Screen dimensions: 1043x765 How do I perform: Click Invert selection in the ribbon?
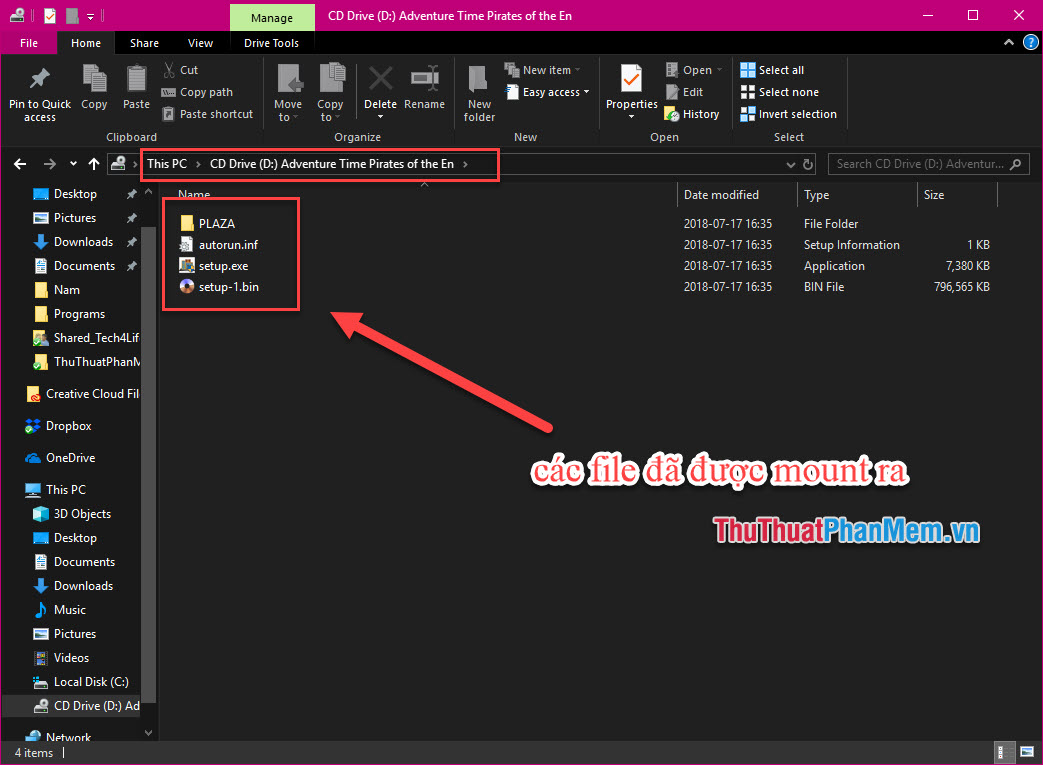[x=788, y=113]
